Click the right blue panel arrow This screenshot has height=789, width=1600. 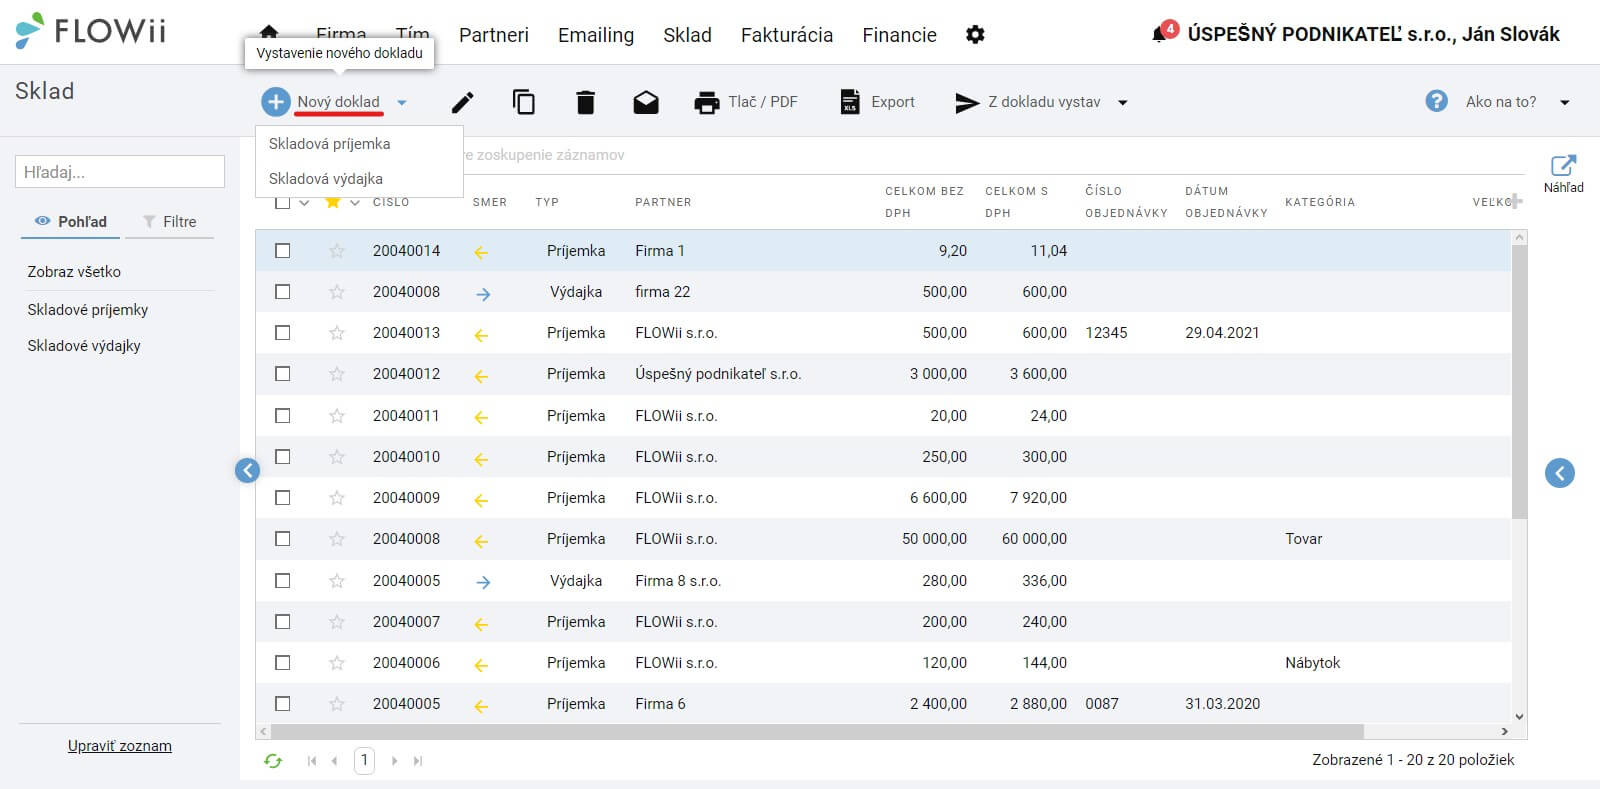[1560, 473]
